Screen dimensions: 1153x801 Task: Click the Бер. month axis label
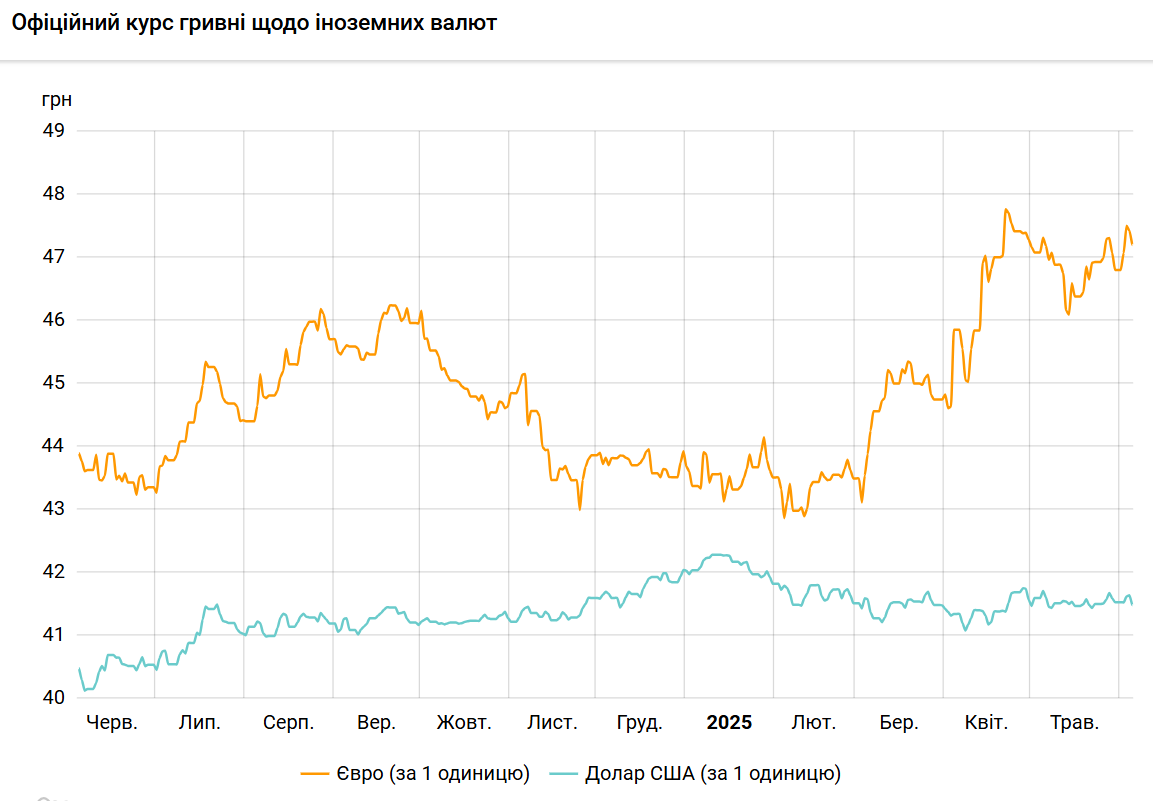coord(899,722)
